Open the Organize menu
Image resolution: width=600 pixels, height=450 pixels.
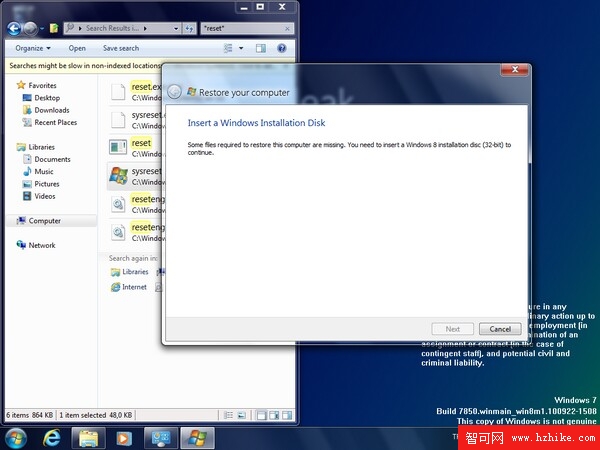pos(33,48)
